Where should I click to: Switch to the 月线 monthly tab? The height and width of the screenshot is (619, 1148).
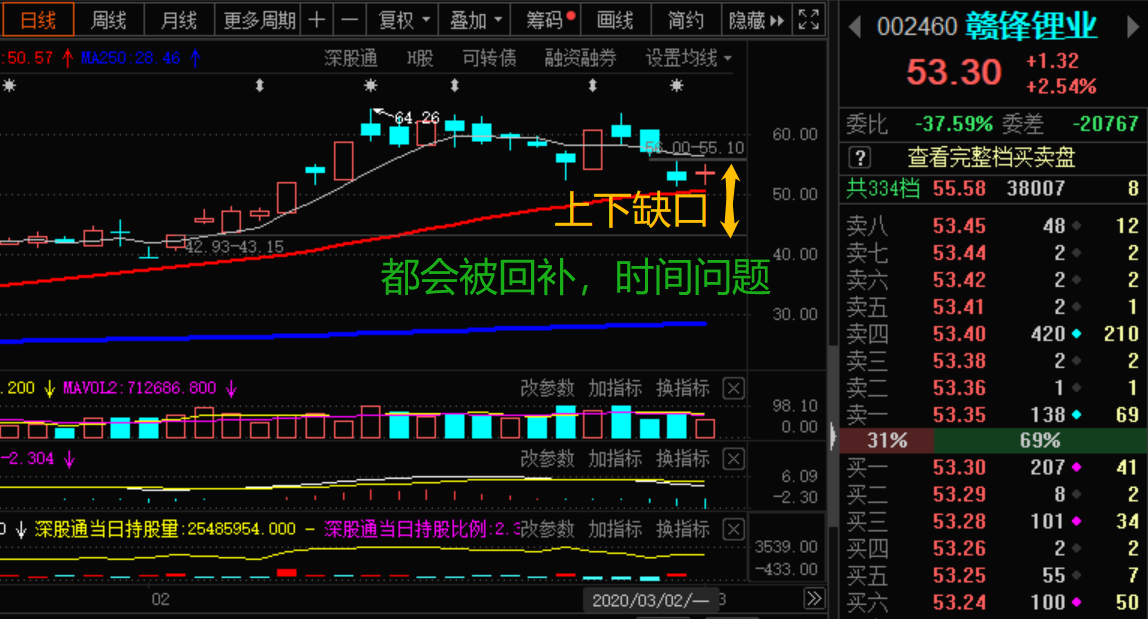click(x=178, y=20)
